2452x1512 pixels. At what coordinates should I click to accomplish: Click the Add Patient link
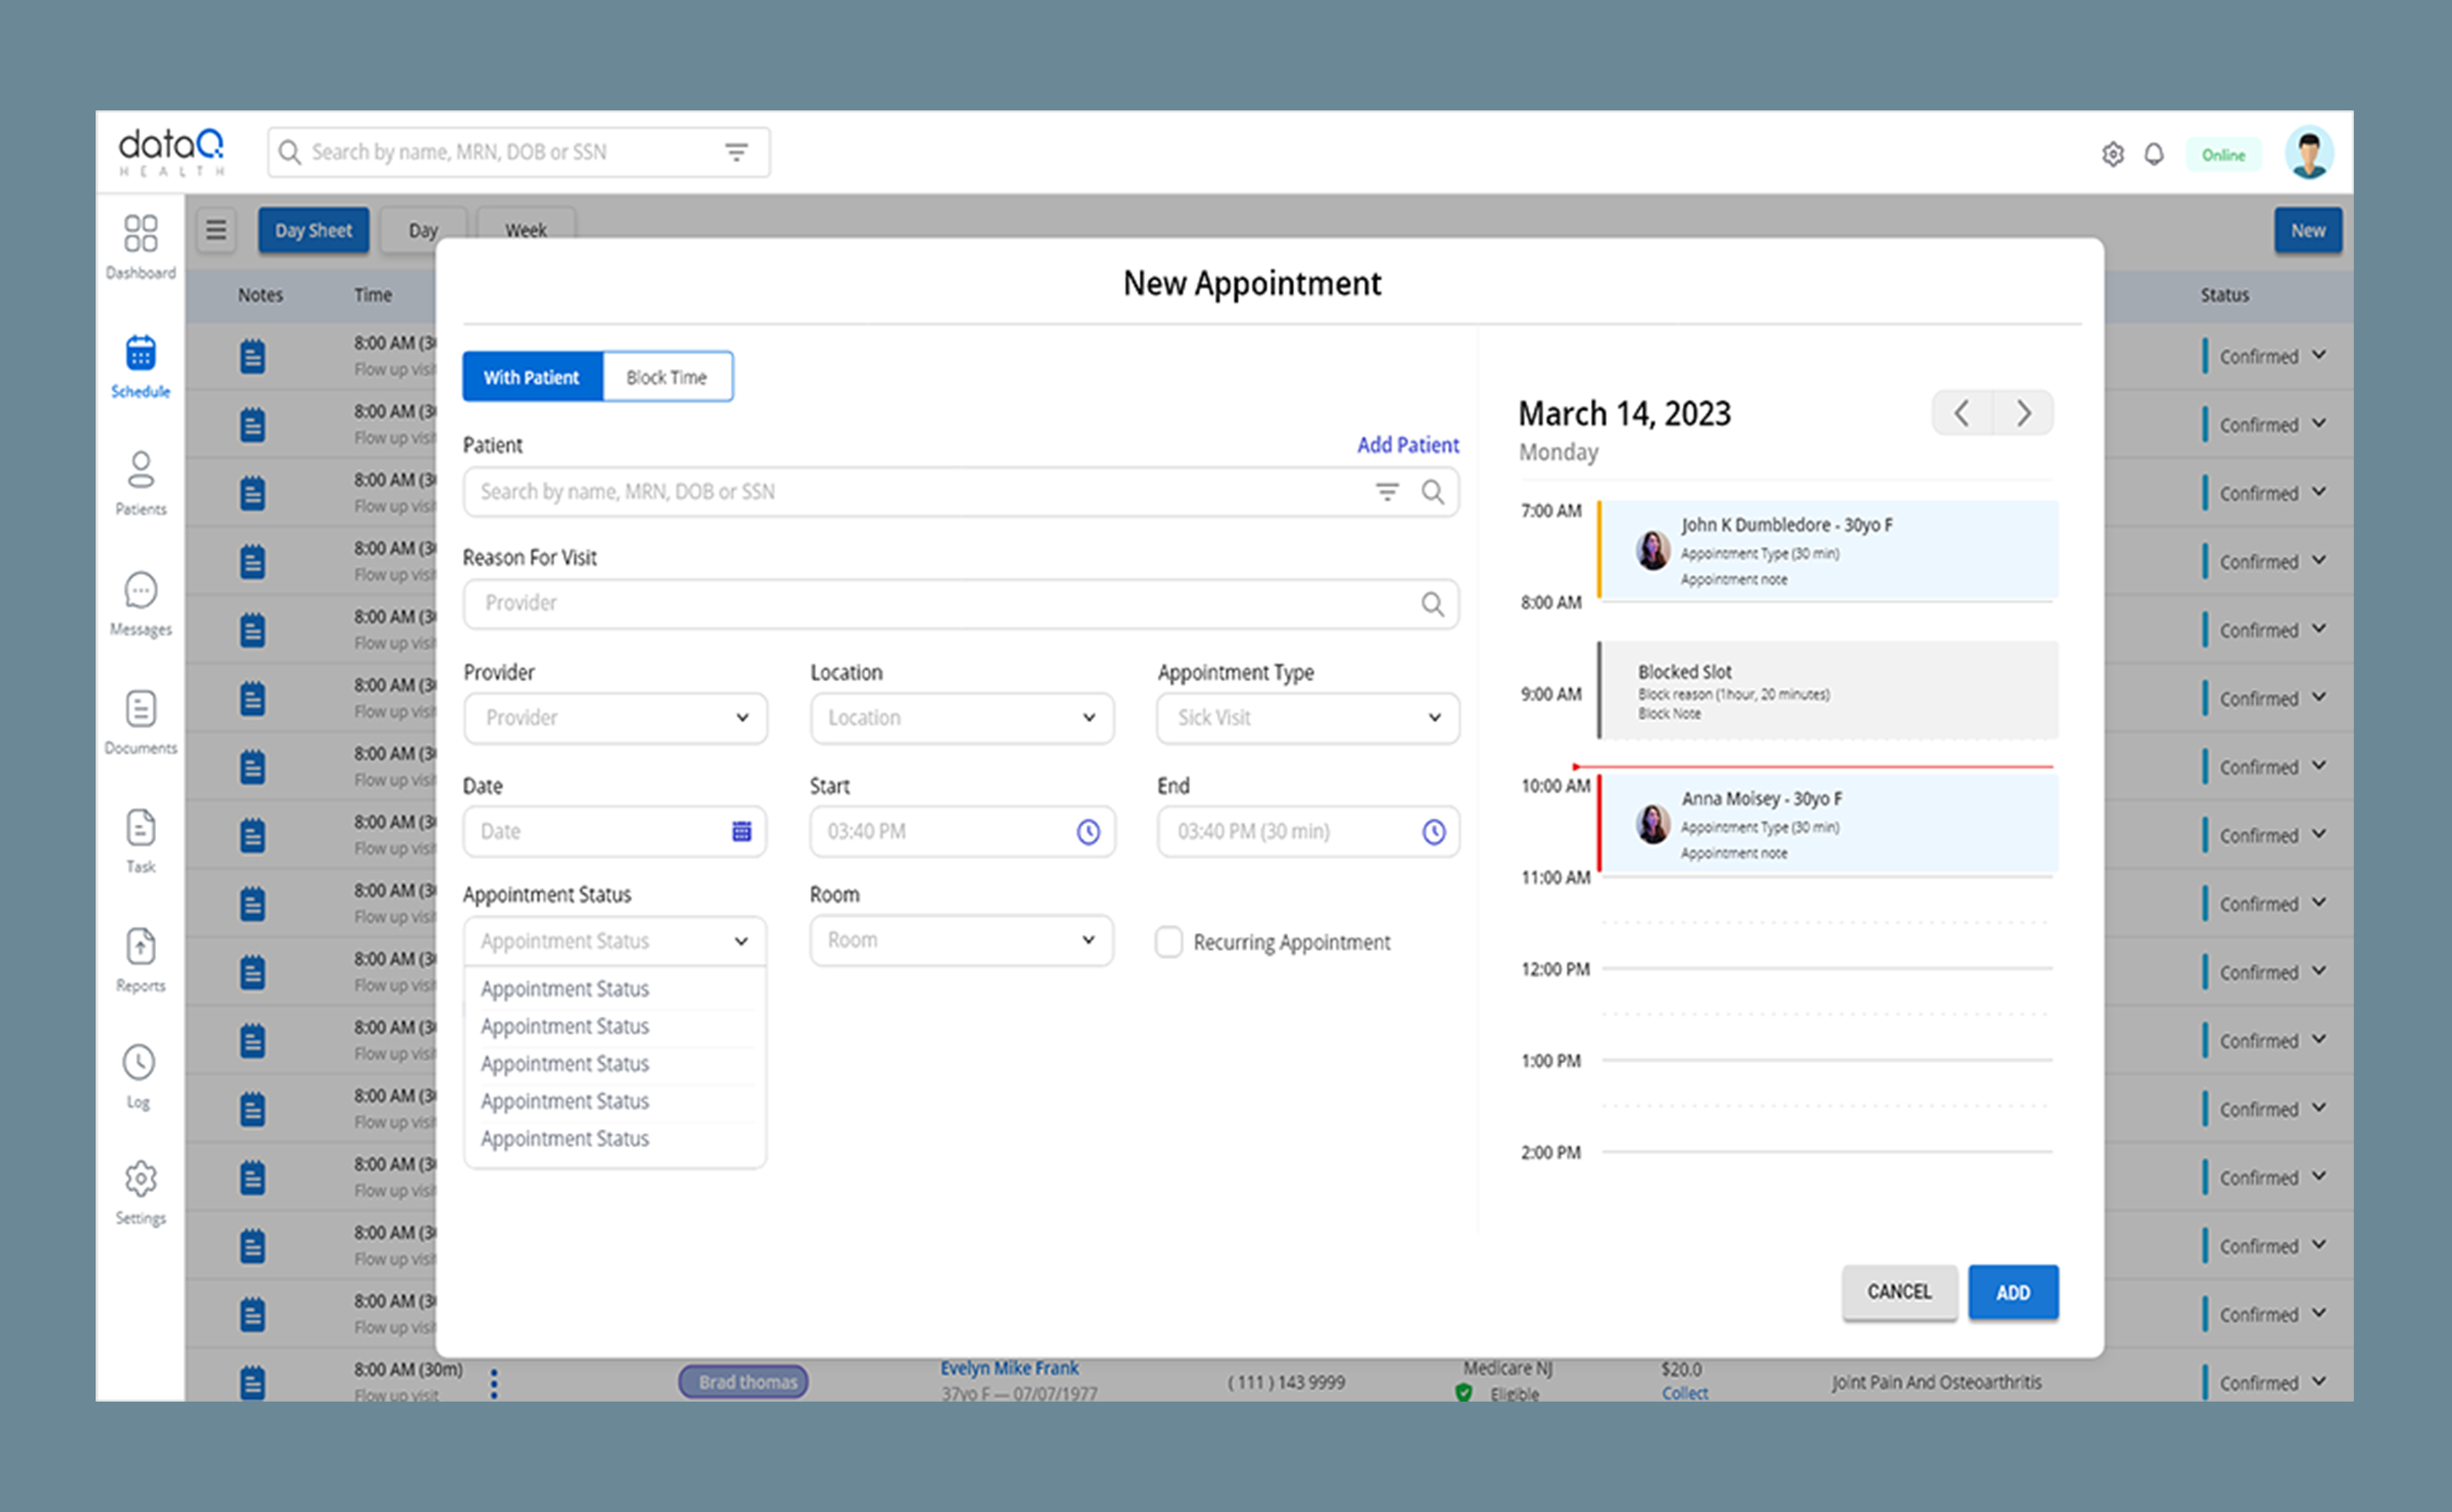pos(1407,445)
